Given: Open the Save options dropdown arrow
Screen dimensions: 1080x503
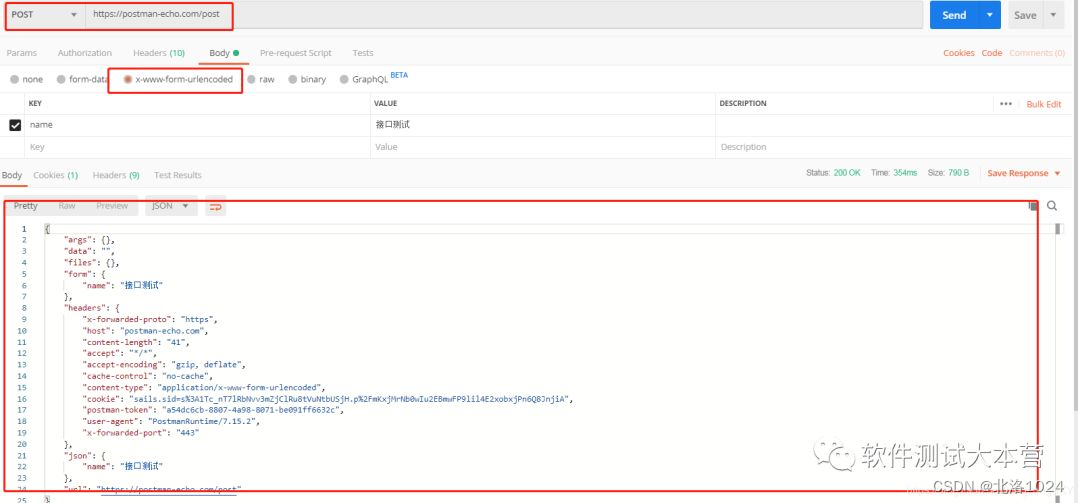Looking at the screenshot, I should click(1053, 15).
